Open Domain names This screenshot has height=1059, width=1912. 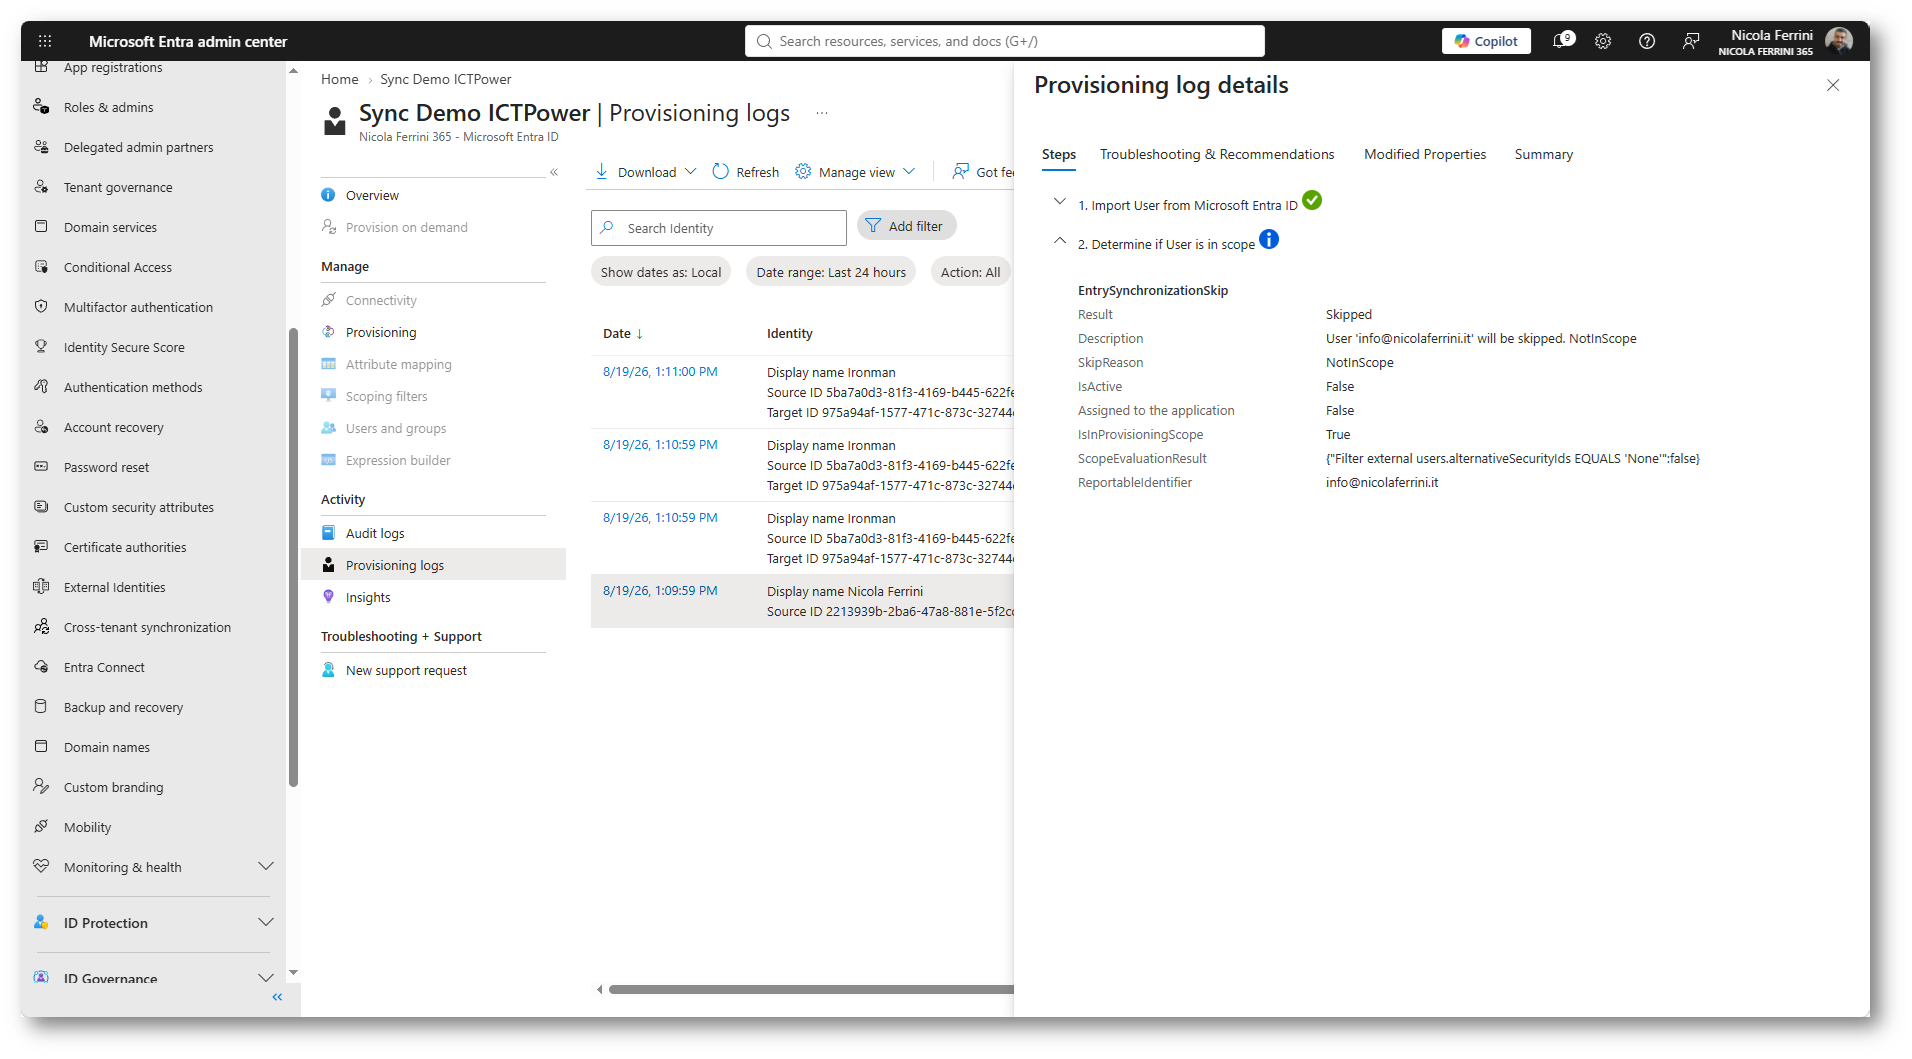point(107,747)
